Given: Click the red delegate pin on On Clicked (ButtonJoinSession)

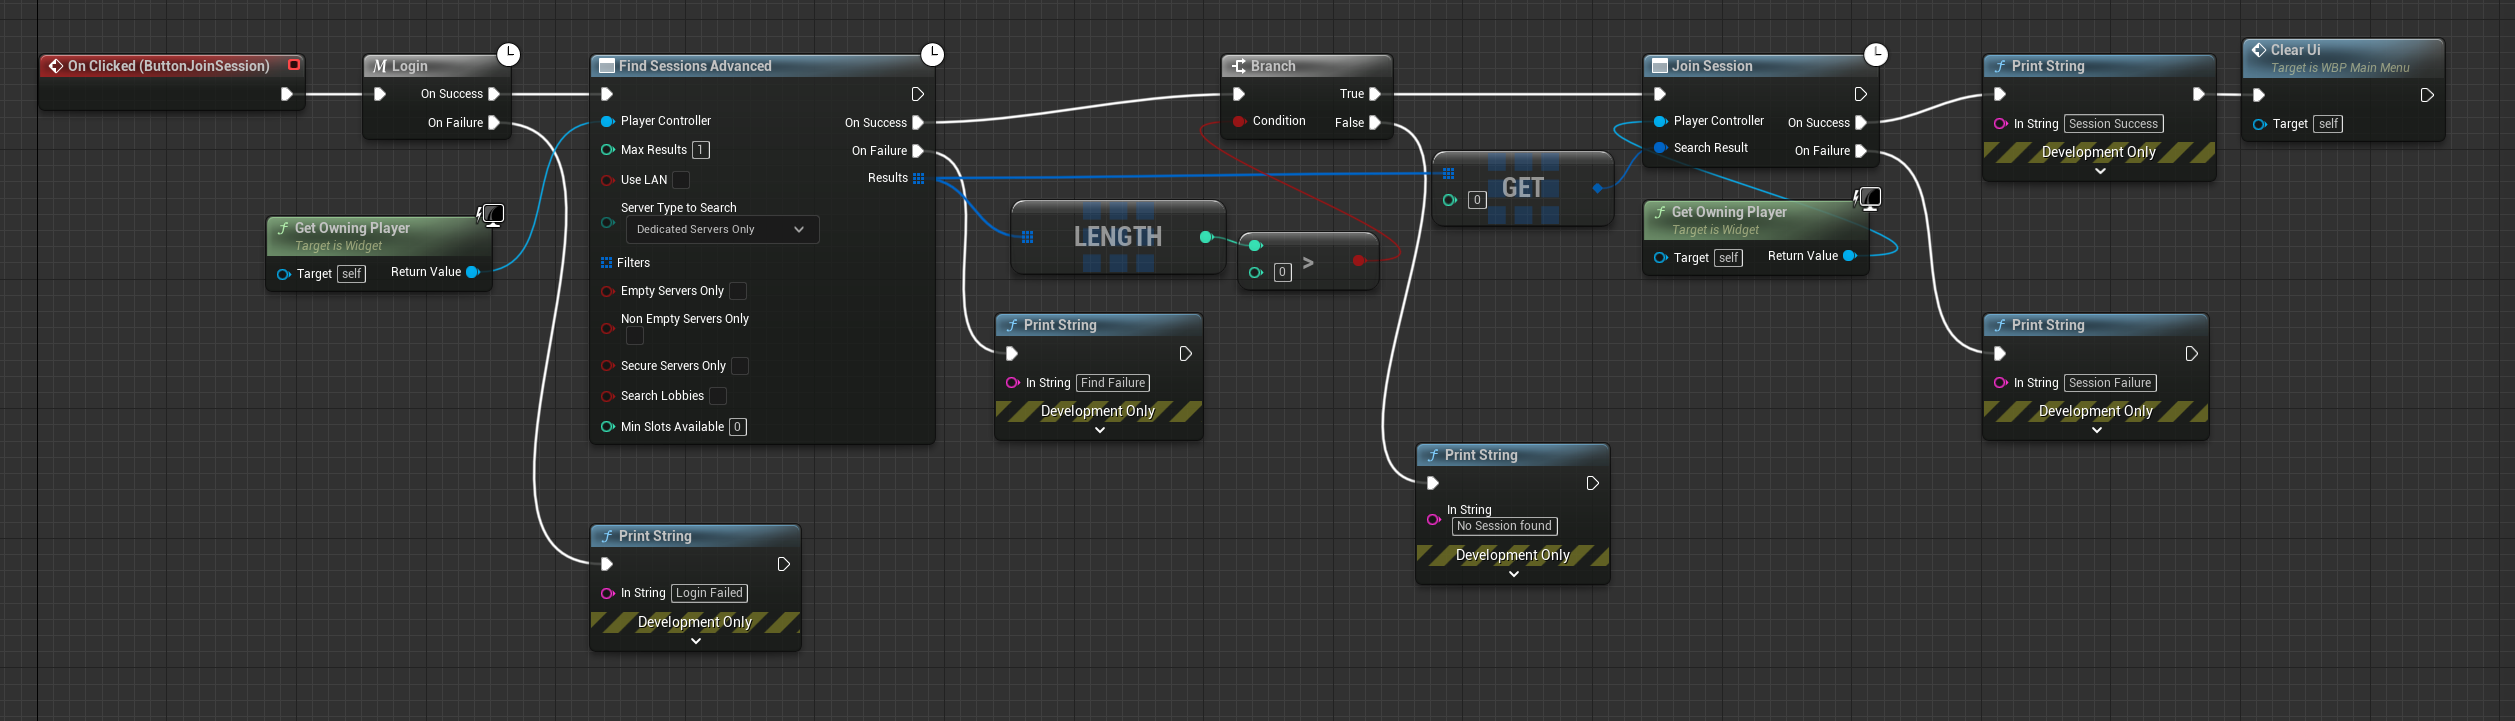Looking at the screenshot, I should click(x=294, y=65).
